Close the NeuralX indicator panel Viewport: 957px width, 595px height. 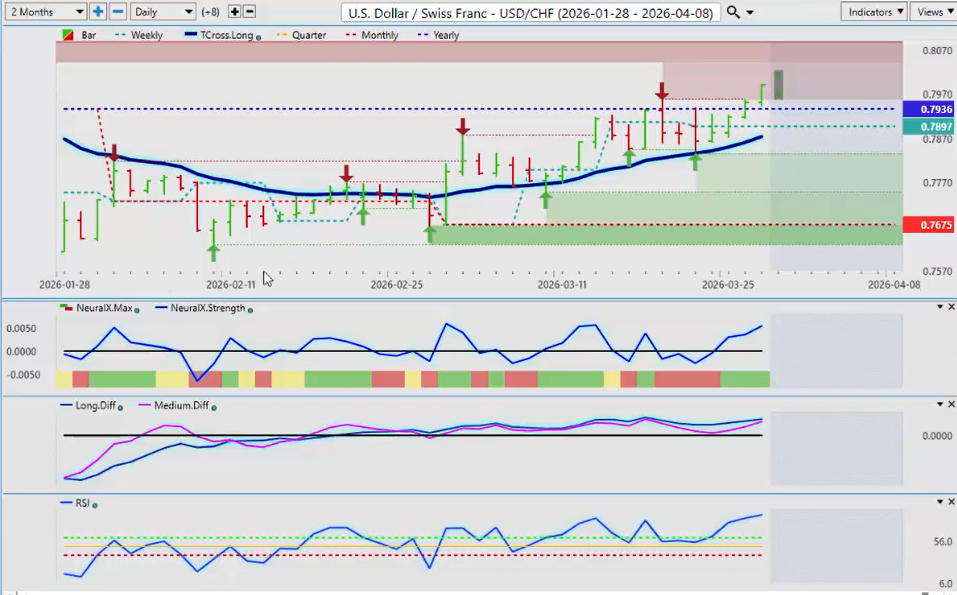click(951, 307)
